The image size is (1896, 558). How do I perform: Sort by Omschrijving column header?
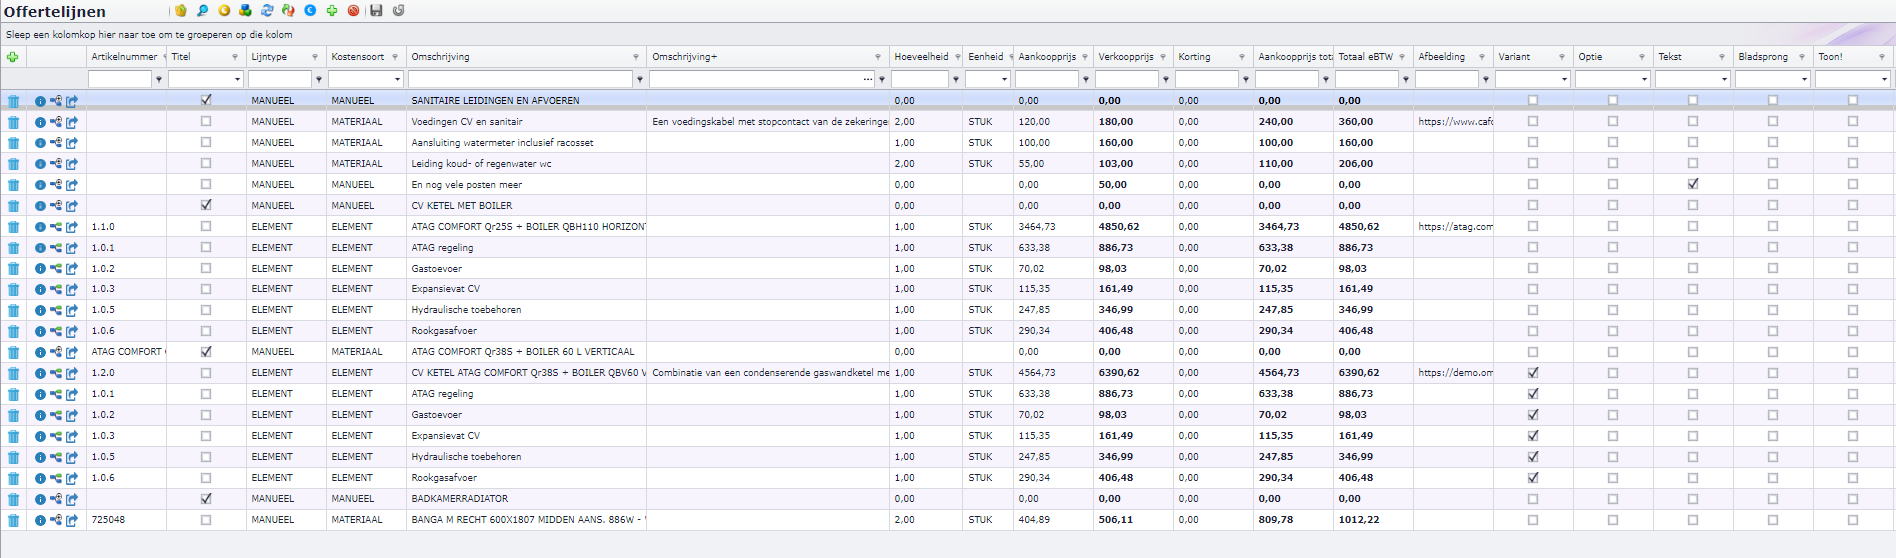point(440,57)
